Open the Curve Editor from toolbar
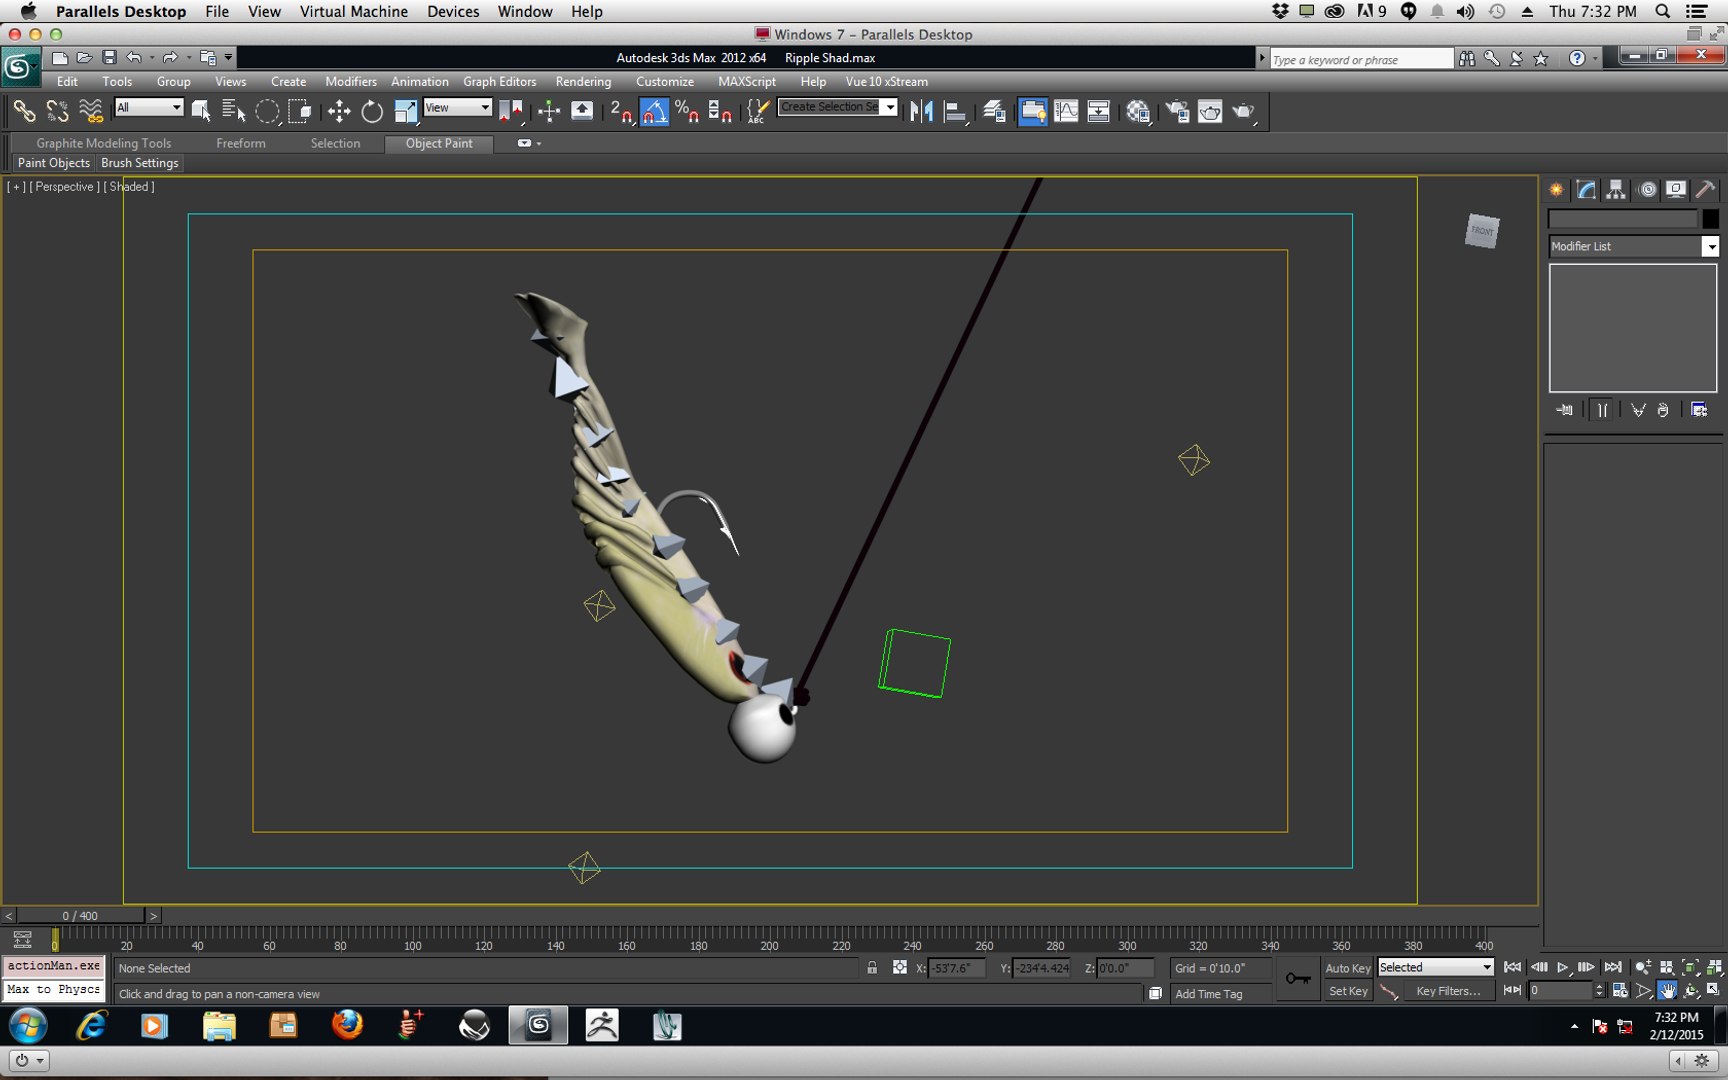This screenshot has height=1080, width=1728. point(1066,111)
